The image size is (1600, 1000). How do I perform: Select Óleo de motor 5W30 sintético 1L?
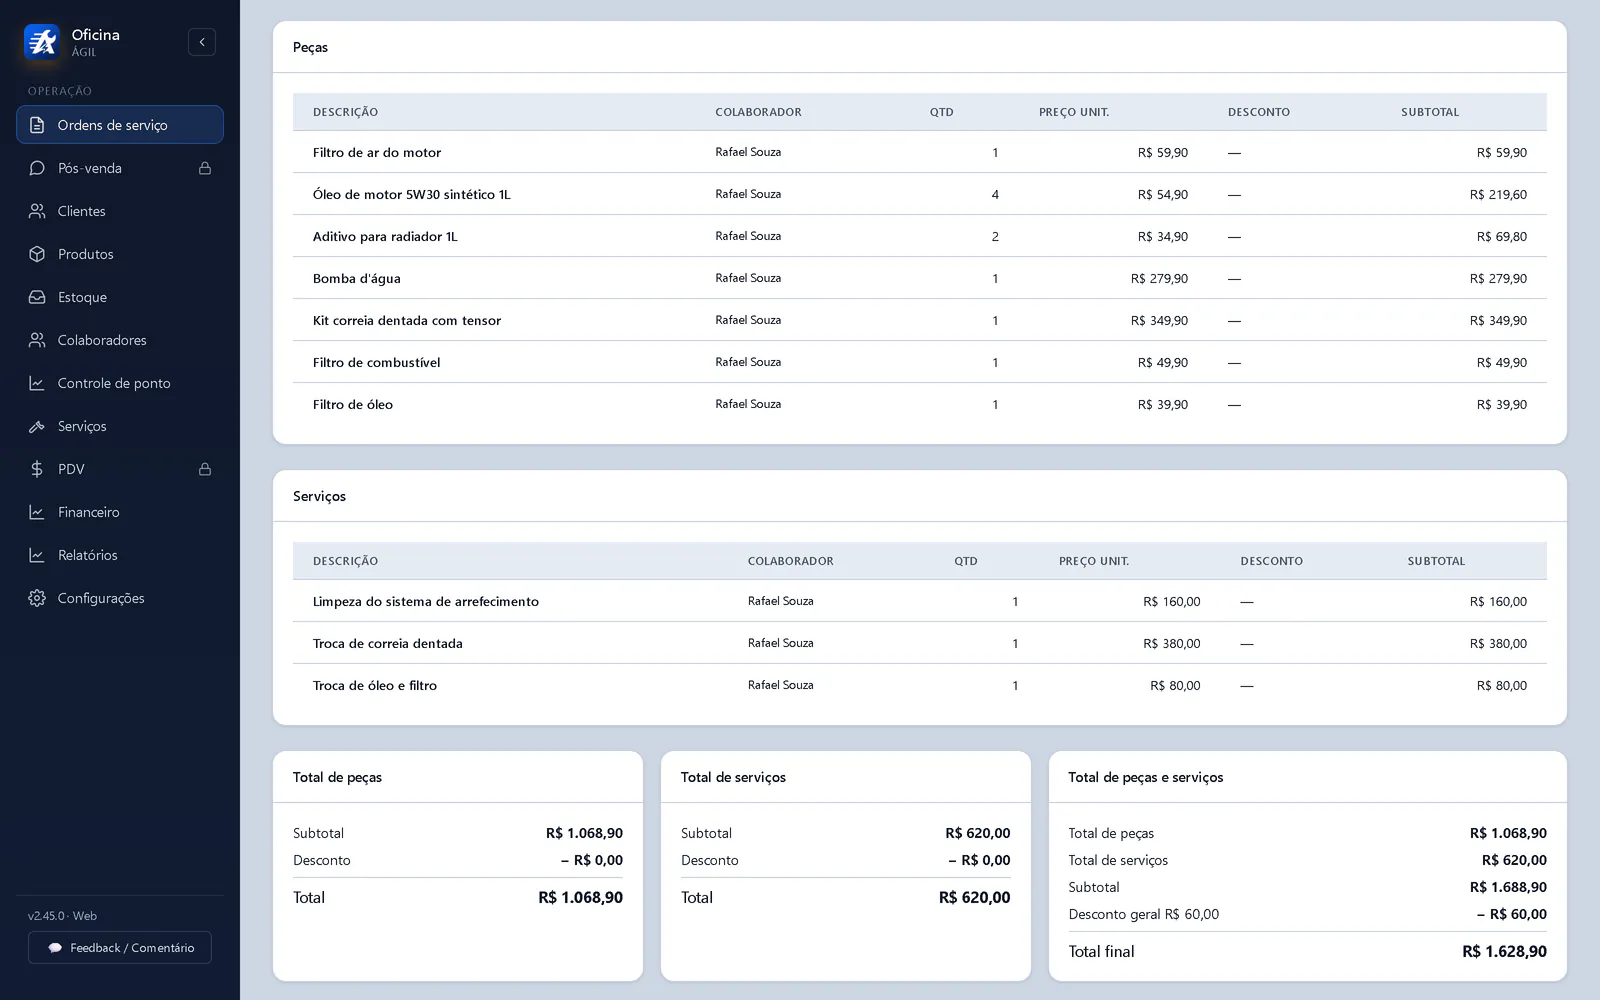coord(411,194)
